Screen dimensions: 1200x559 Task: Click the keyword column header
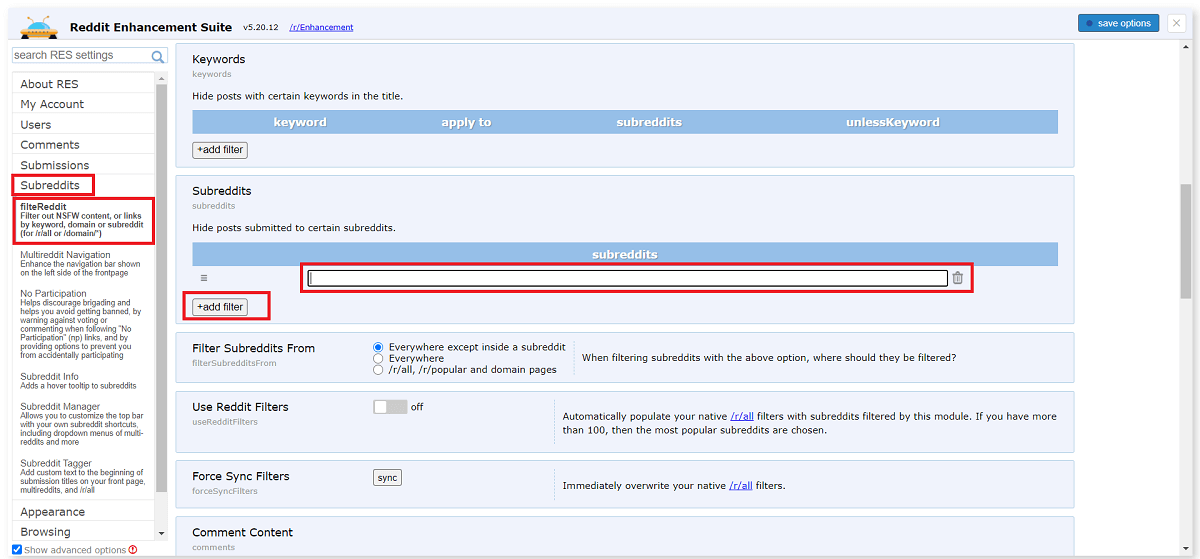[300, 122]
